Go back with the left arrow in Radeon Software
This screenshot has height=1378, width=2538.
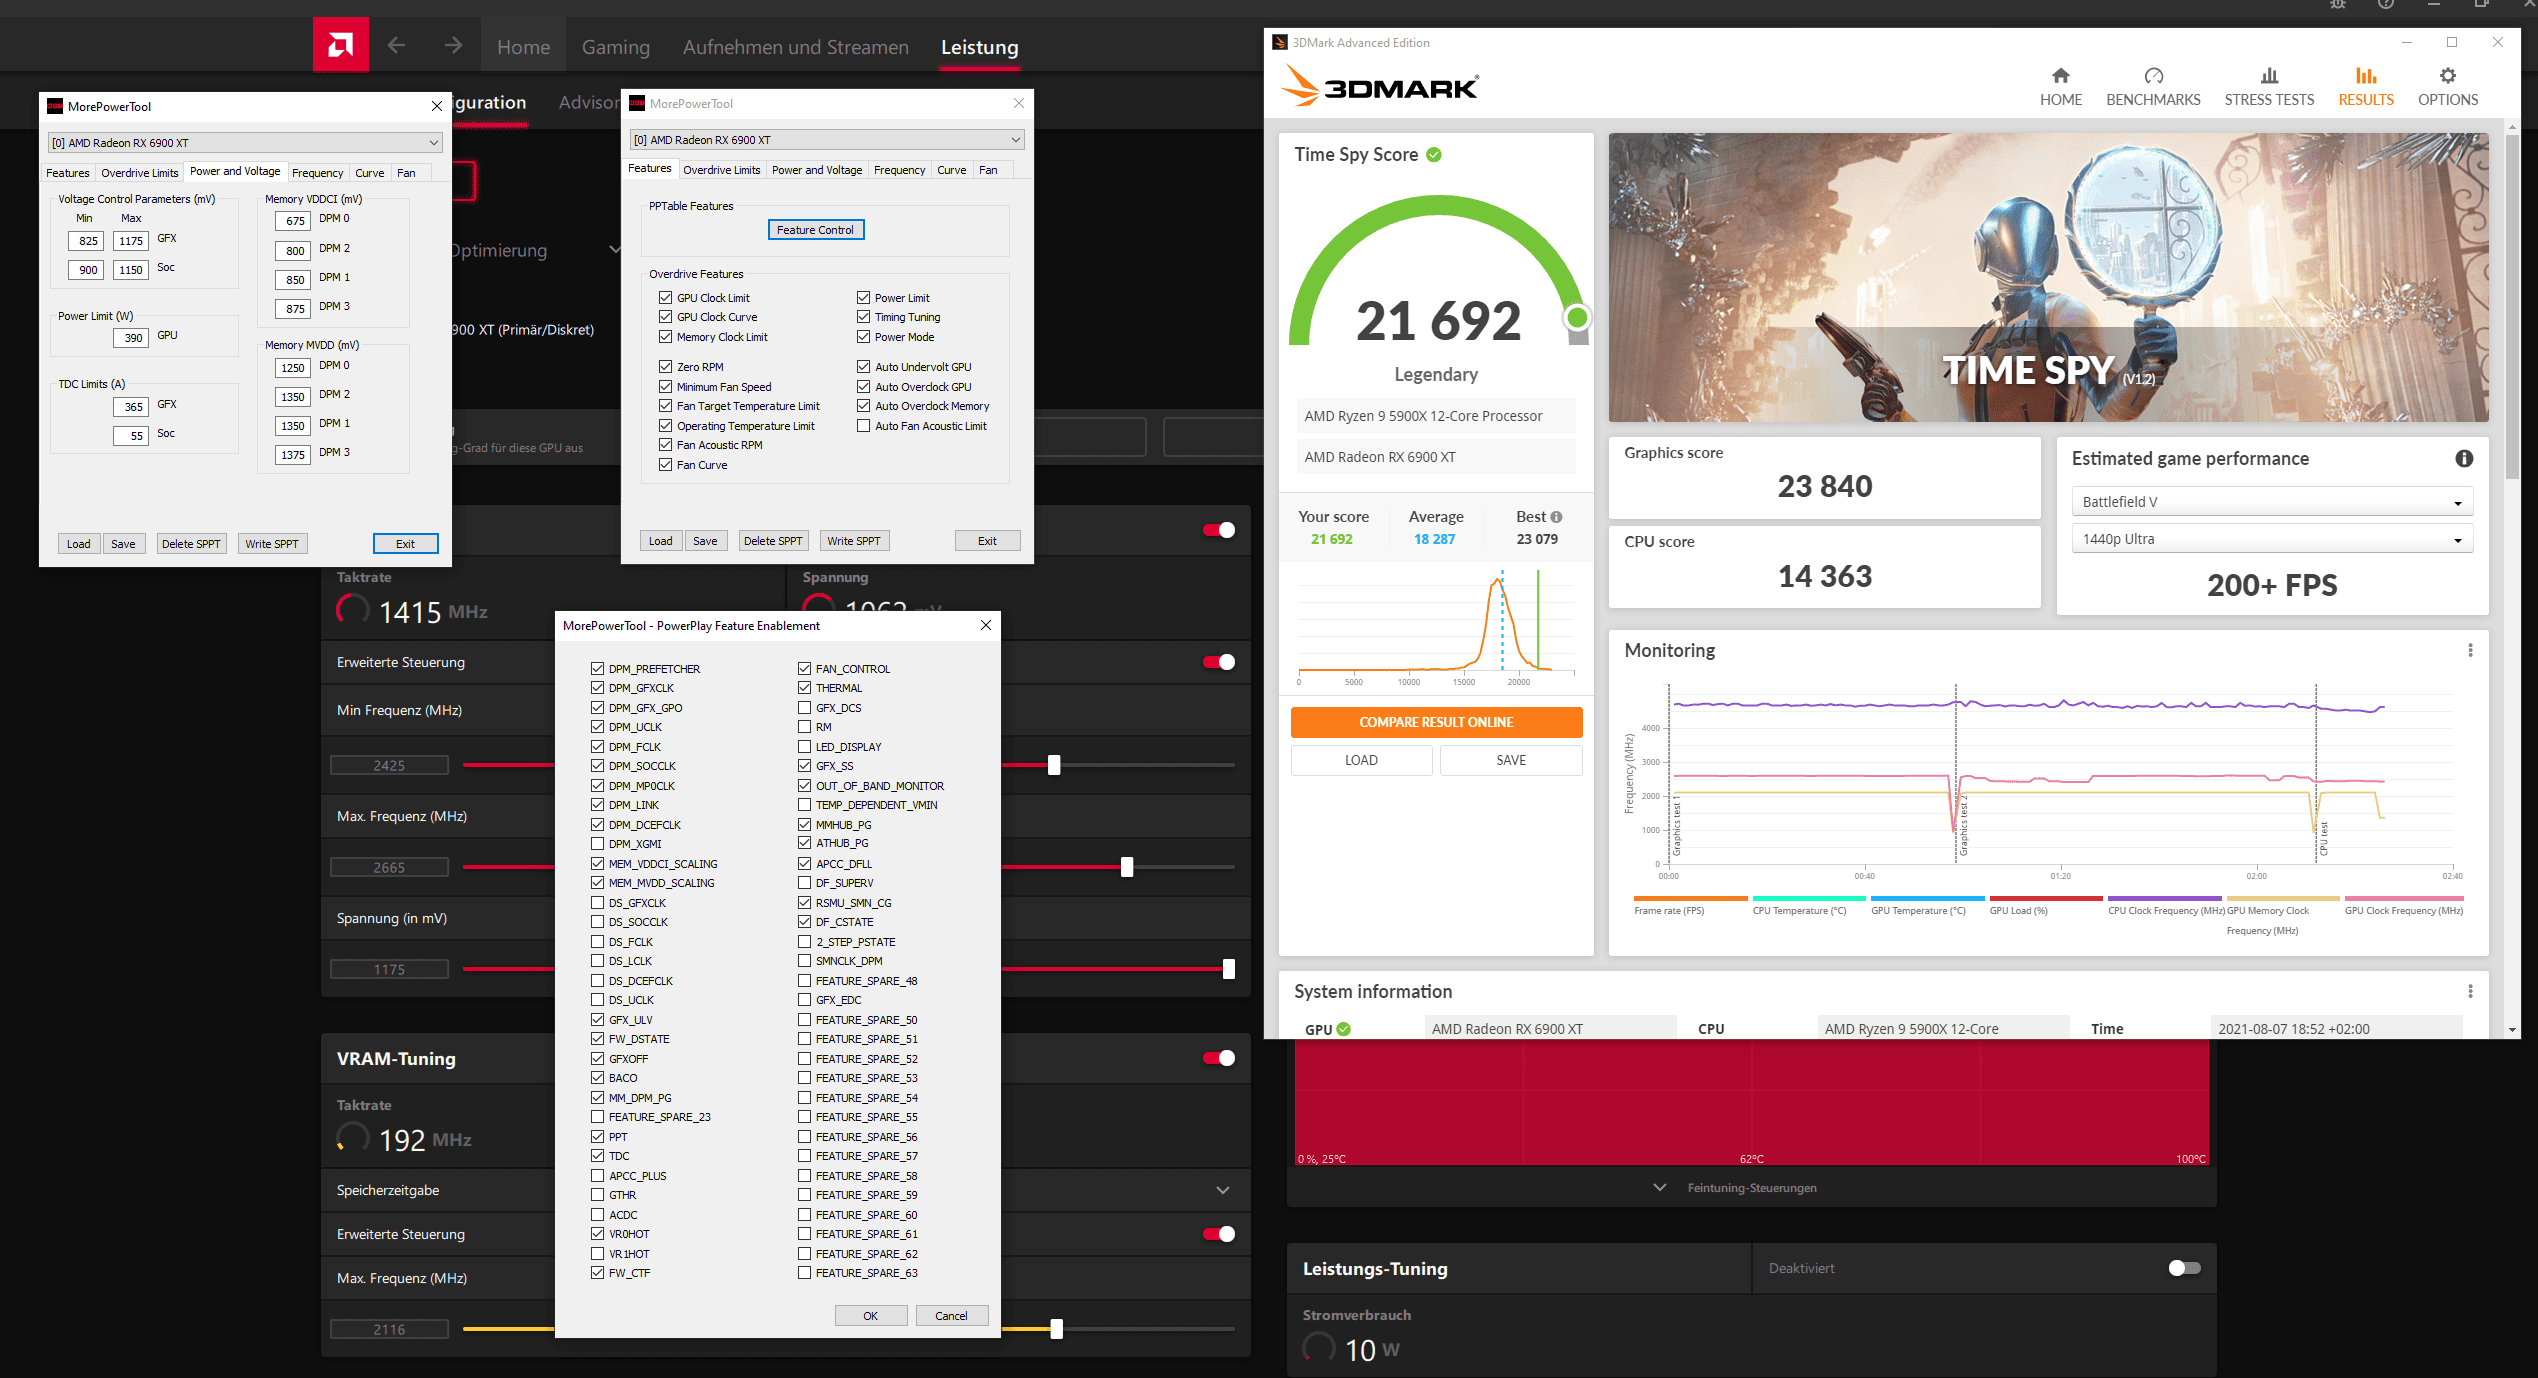pos(396,45)
